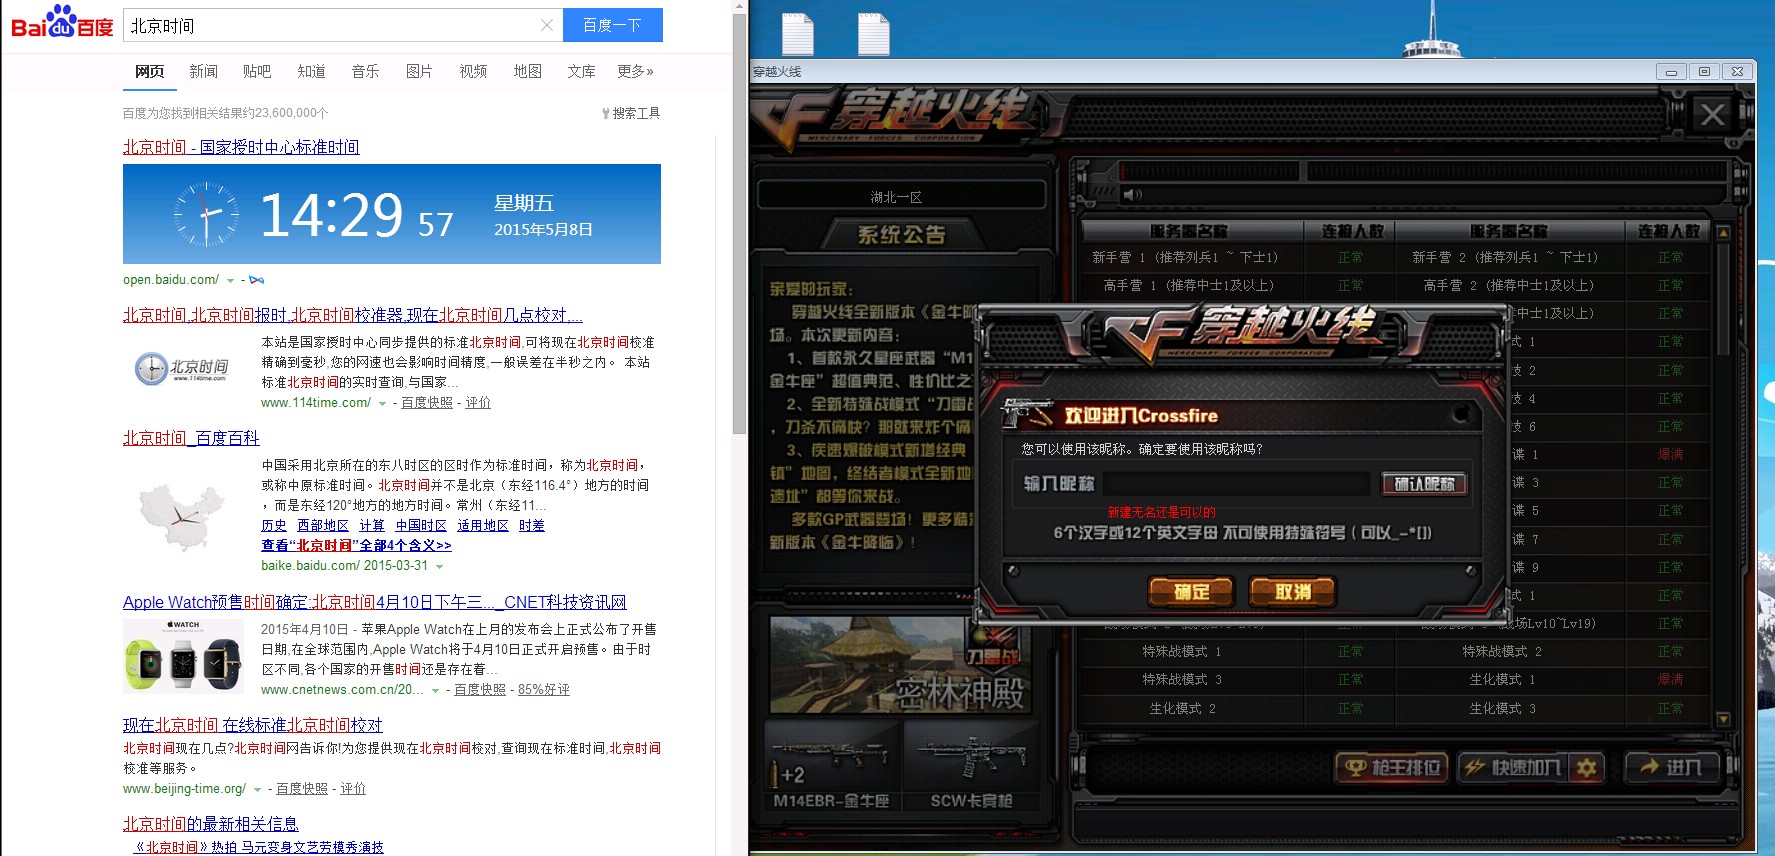Click the nickname input field
The height and width of the screenshot is (856, 1775).
coord(1236,484)
